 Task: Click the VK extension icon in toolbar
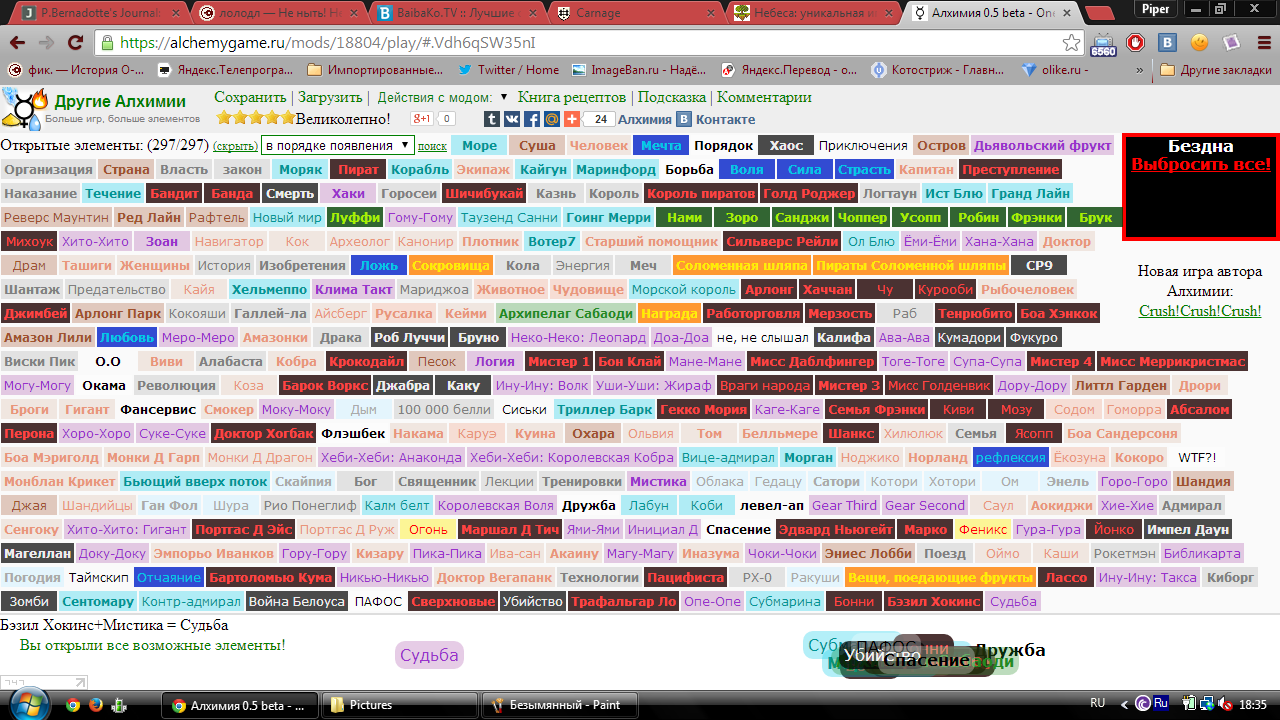pyautogui.click(x=1167, y=43)
